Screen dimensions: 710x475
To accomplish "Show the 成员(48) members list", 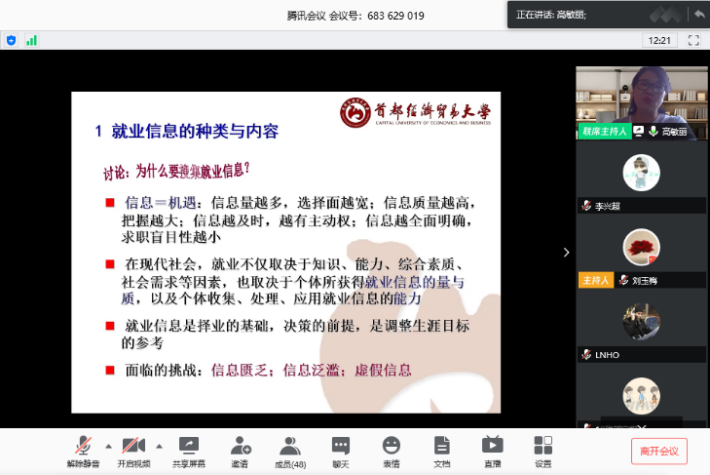I will [291, 449].
